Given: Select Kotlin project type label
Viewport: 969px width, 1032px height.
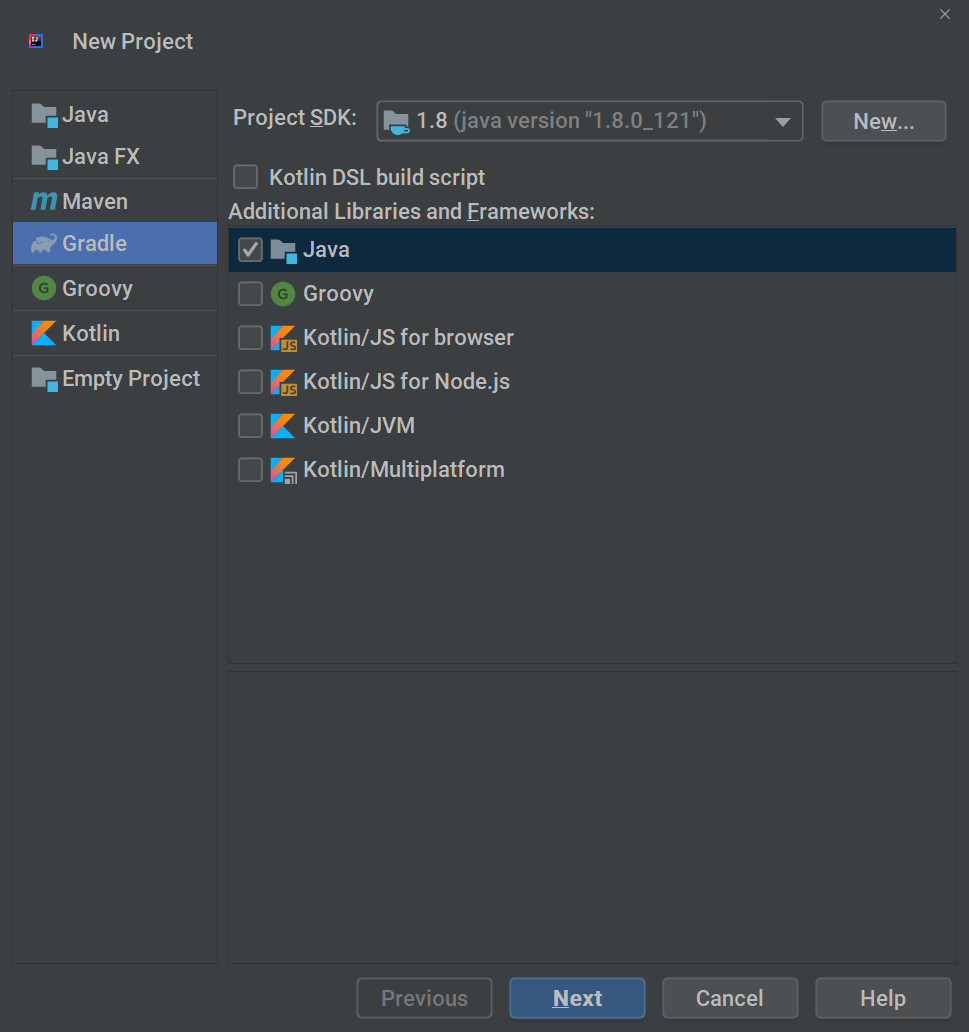Looking at the screenshot, I should (x=91, y=334).
